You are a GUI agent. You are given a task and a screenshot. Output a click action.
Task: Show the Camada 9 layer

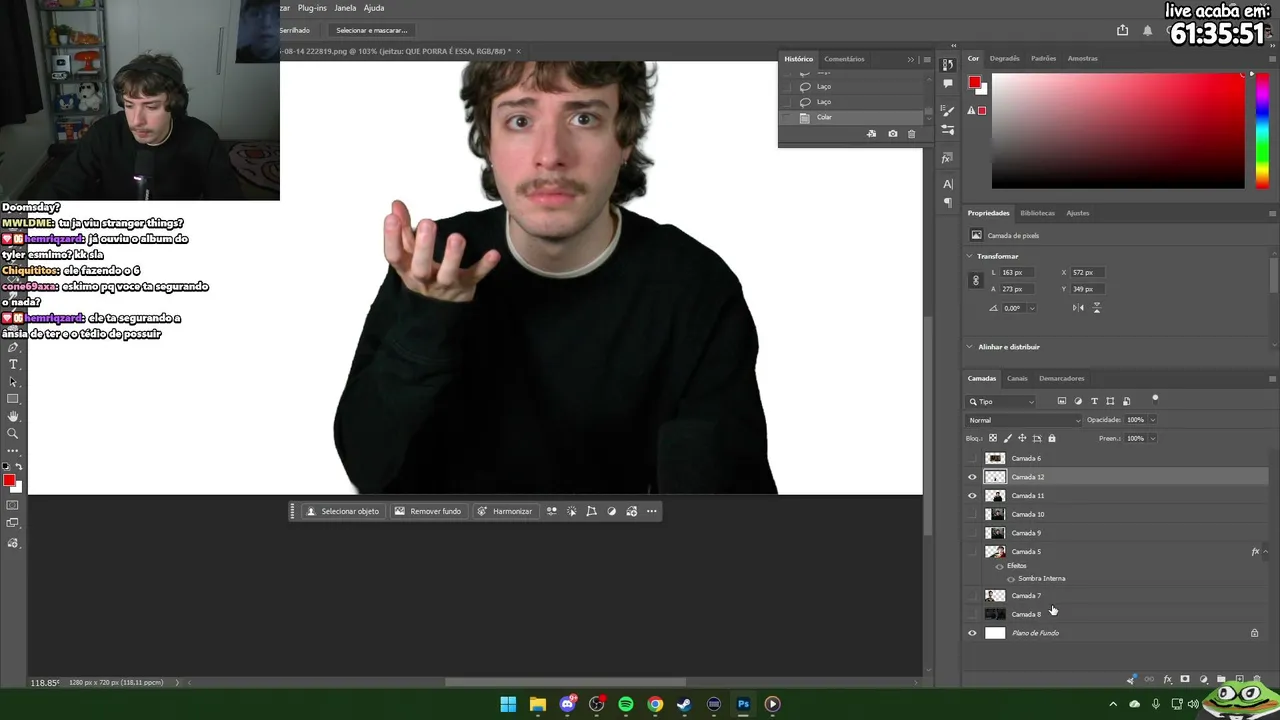coord(972,533)
